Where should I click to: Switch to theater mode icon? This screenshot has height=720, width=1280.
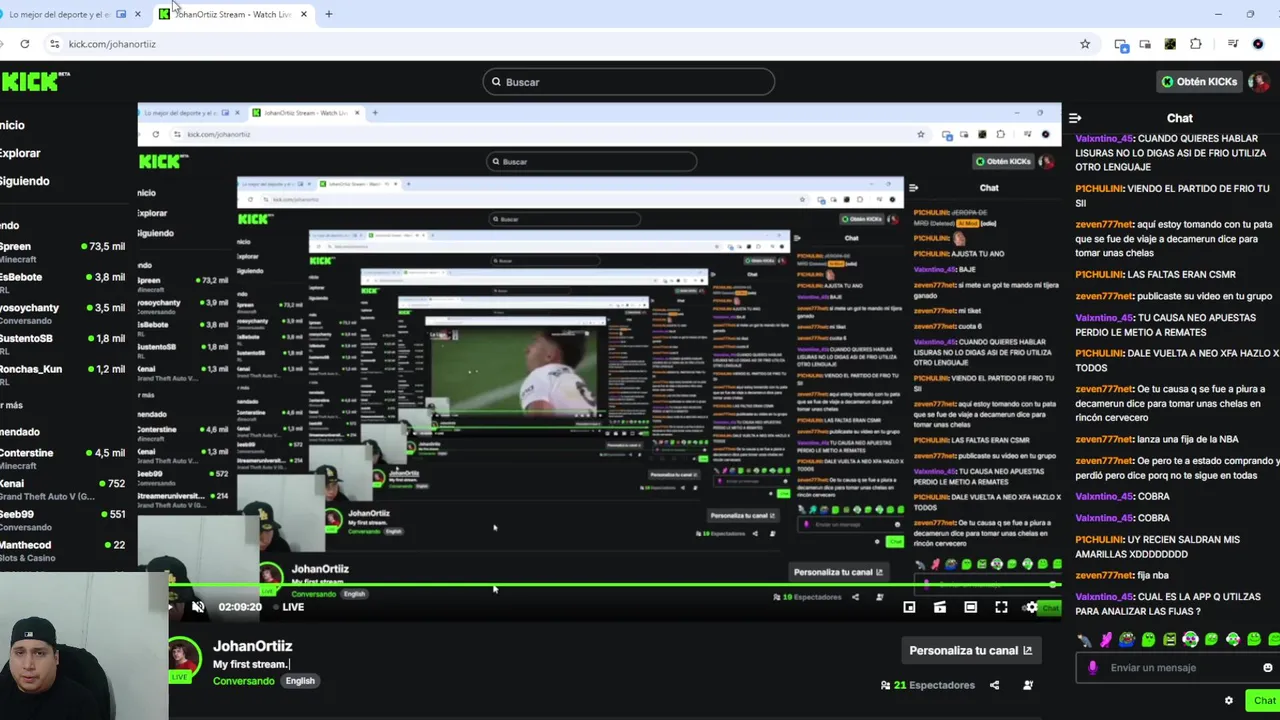click(x=970, y=607)
